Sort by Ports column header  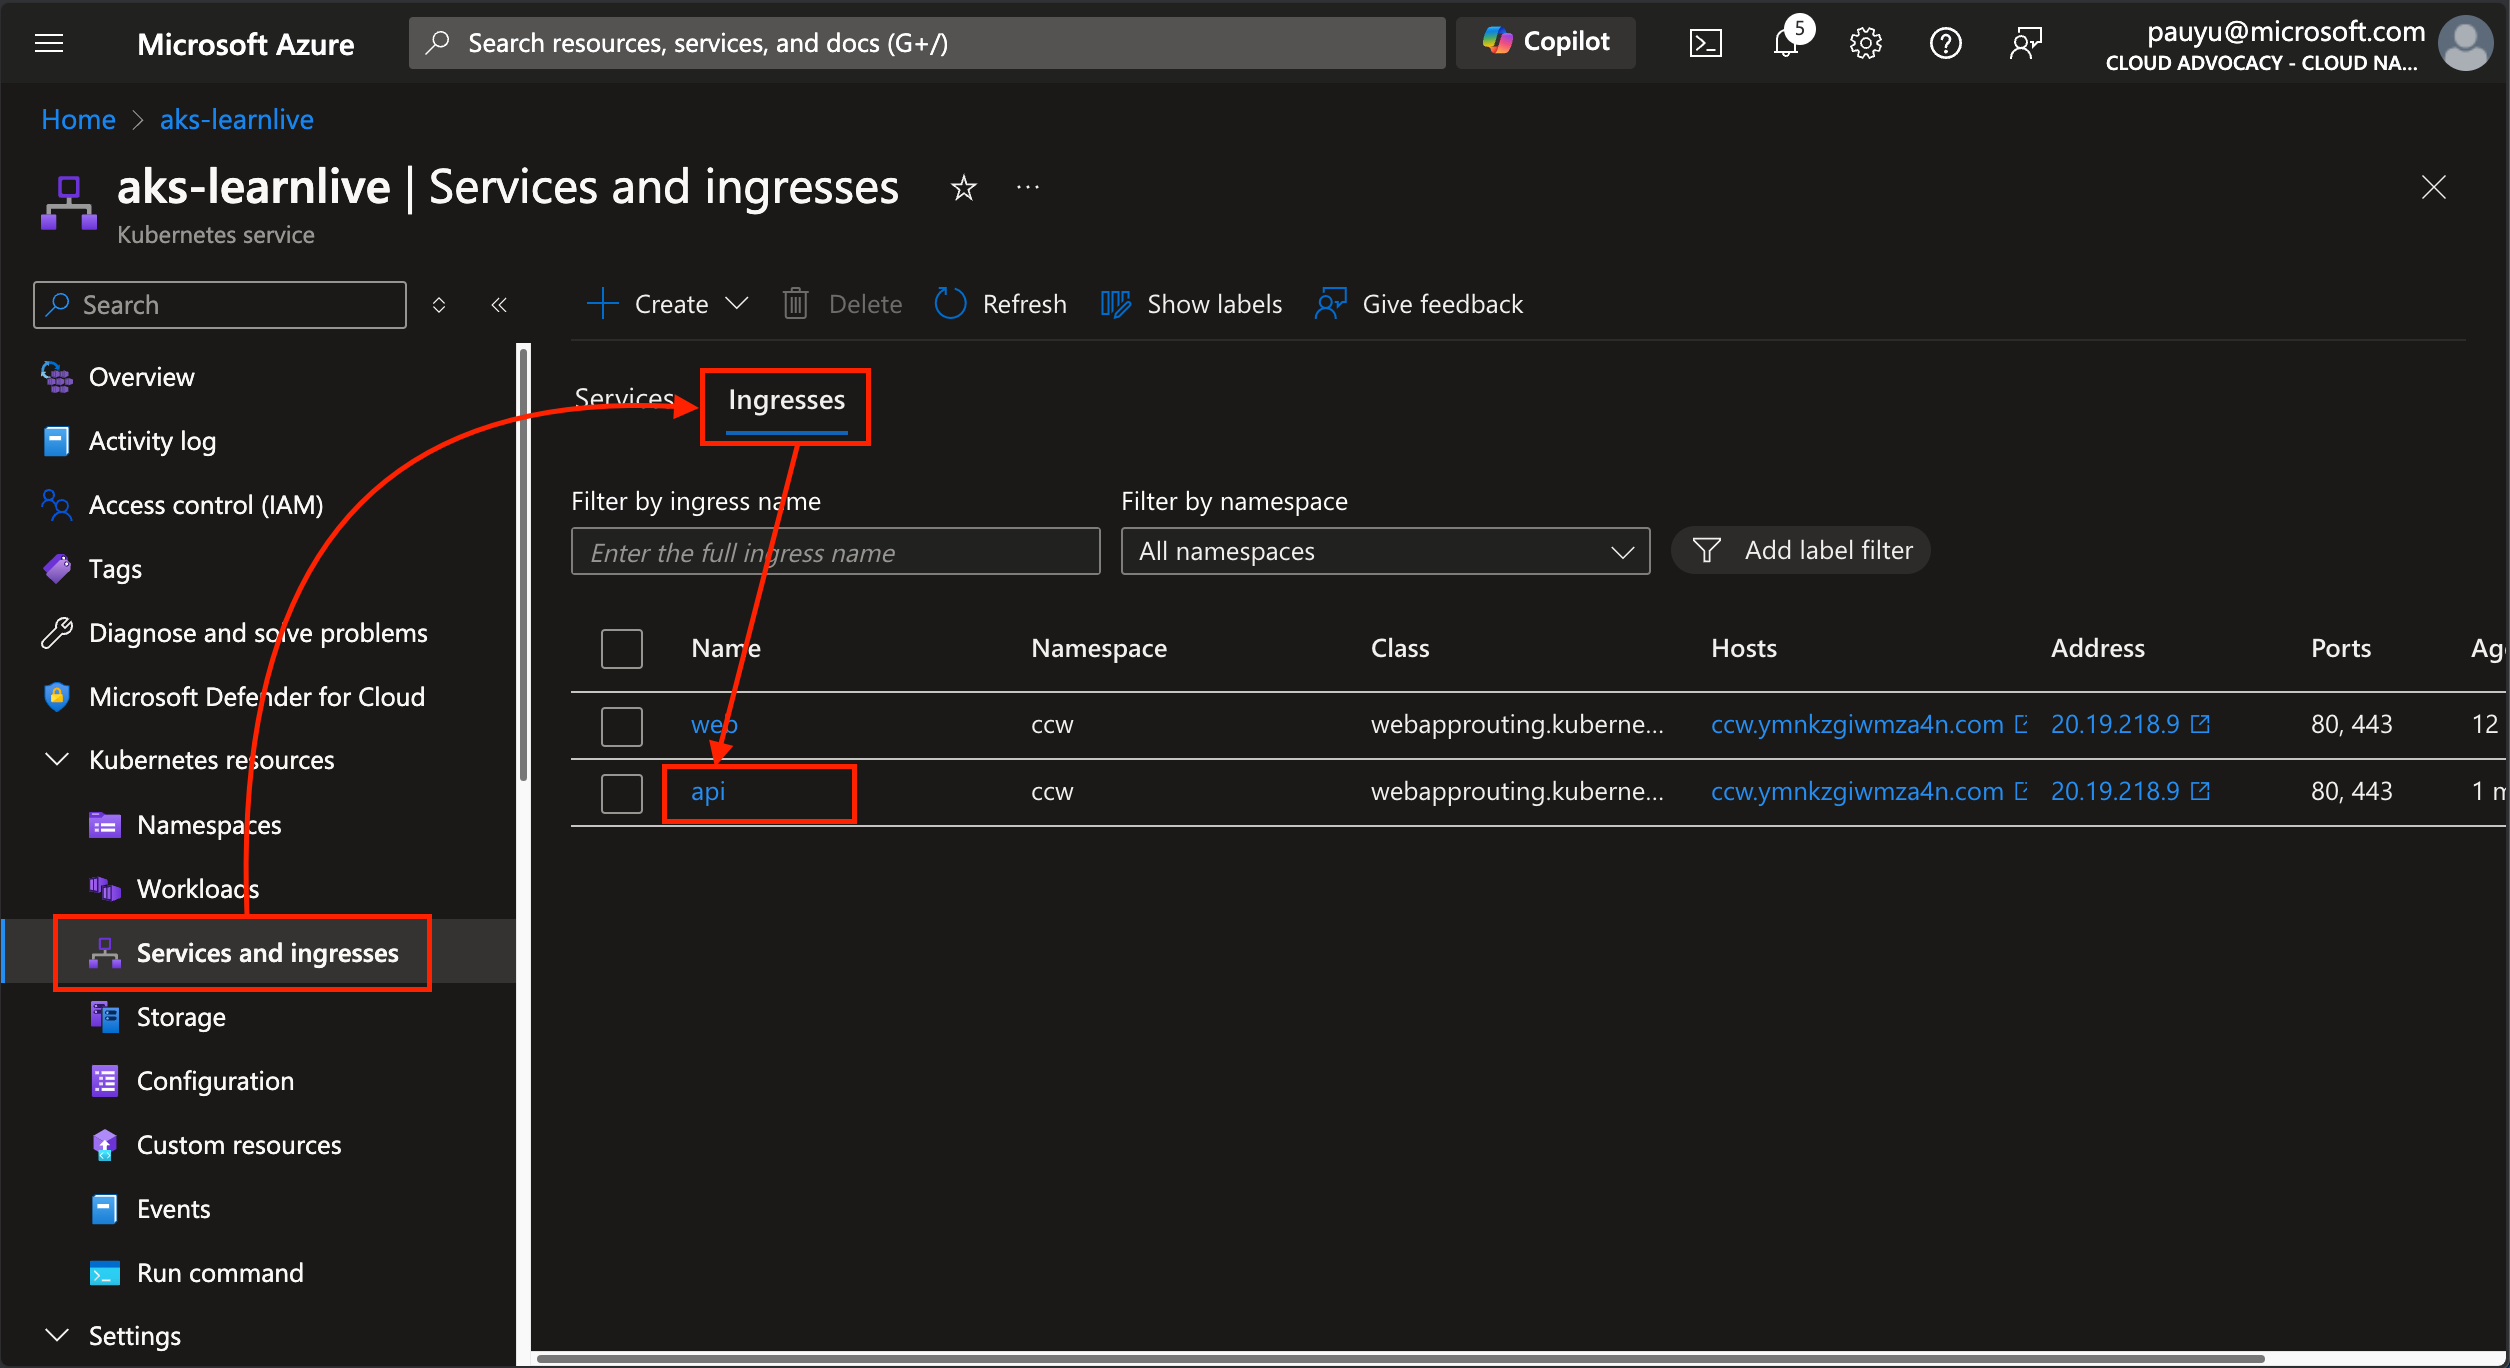2341,649
